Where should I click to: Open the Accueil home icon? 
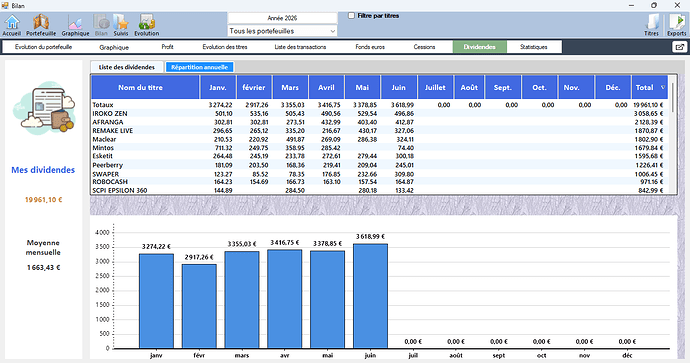coord(12,25)
